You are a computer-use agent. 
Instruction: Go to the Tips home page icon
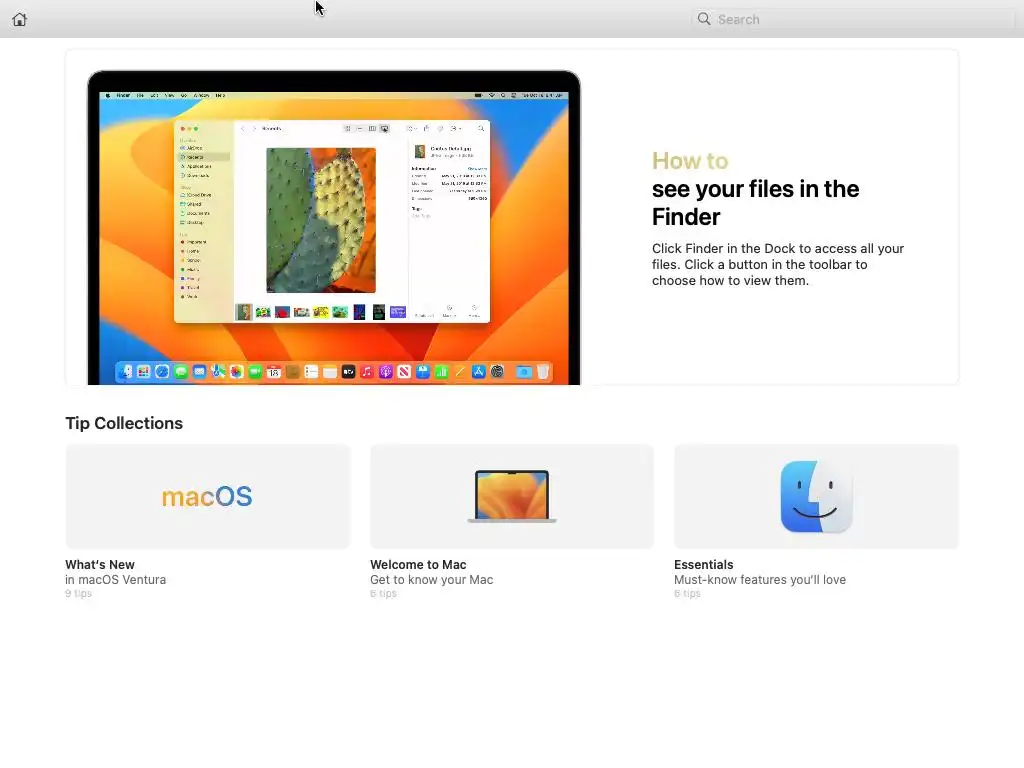click(20, 20)
